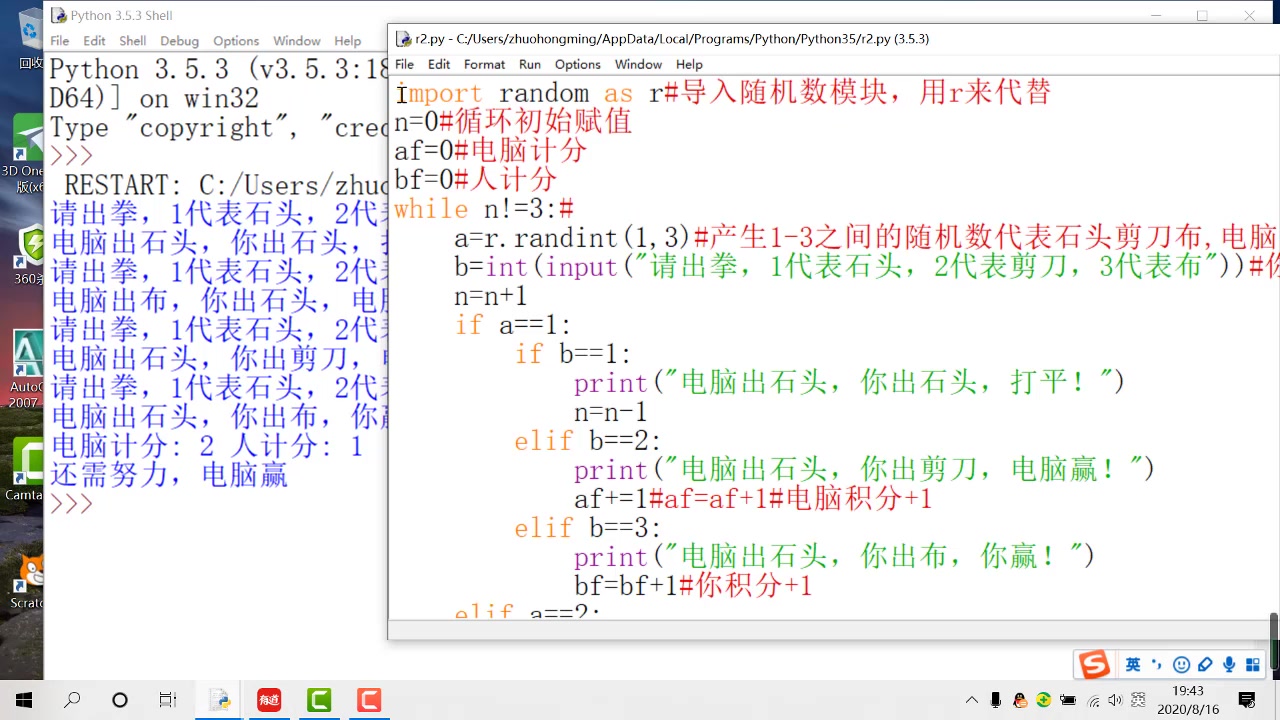Open the Shell menu in Python Shell
Image resolution: width=1280 pixels, height=720 pixels.
point(131,41)
